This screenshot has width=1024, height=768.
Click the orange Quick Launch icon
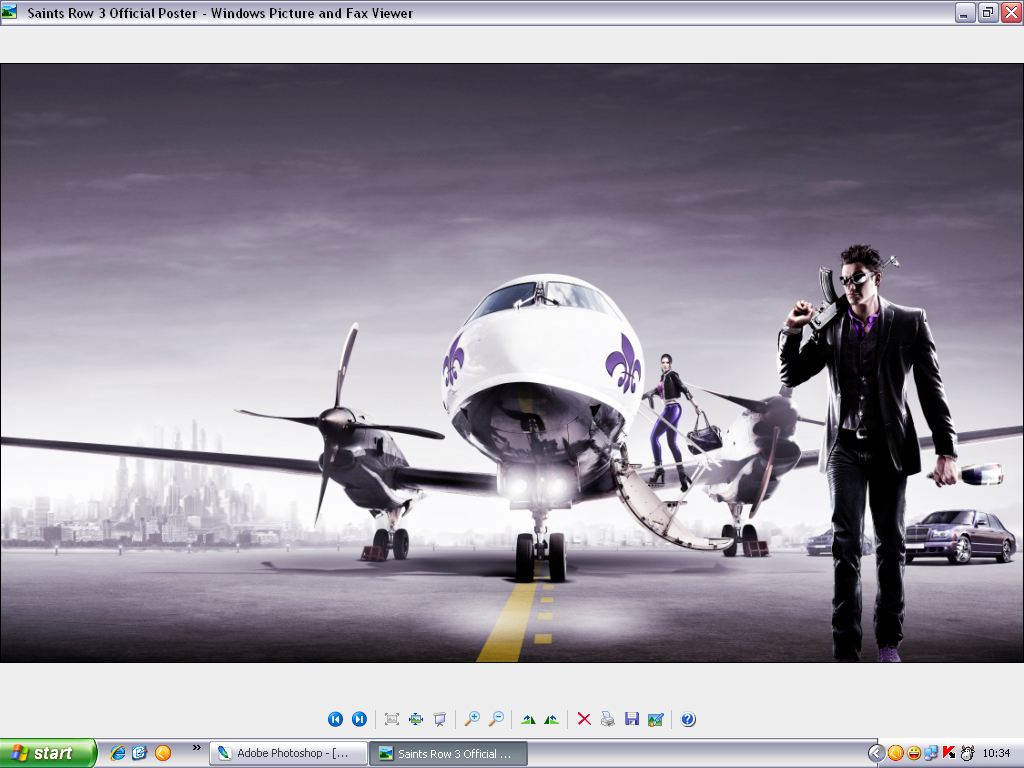[163, 753]
